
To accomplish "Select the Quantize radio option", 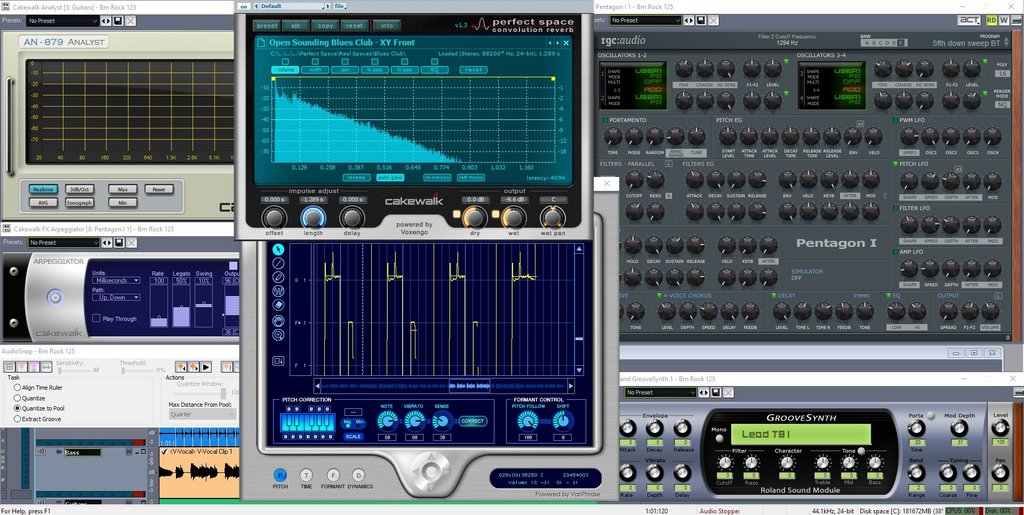I will coord(18,398).
